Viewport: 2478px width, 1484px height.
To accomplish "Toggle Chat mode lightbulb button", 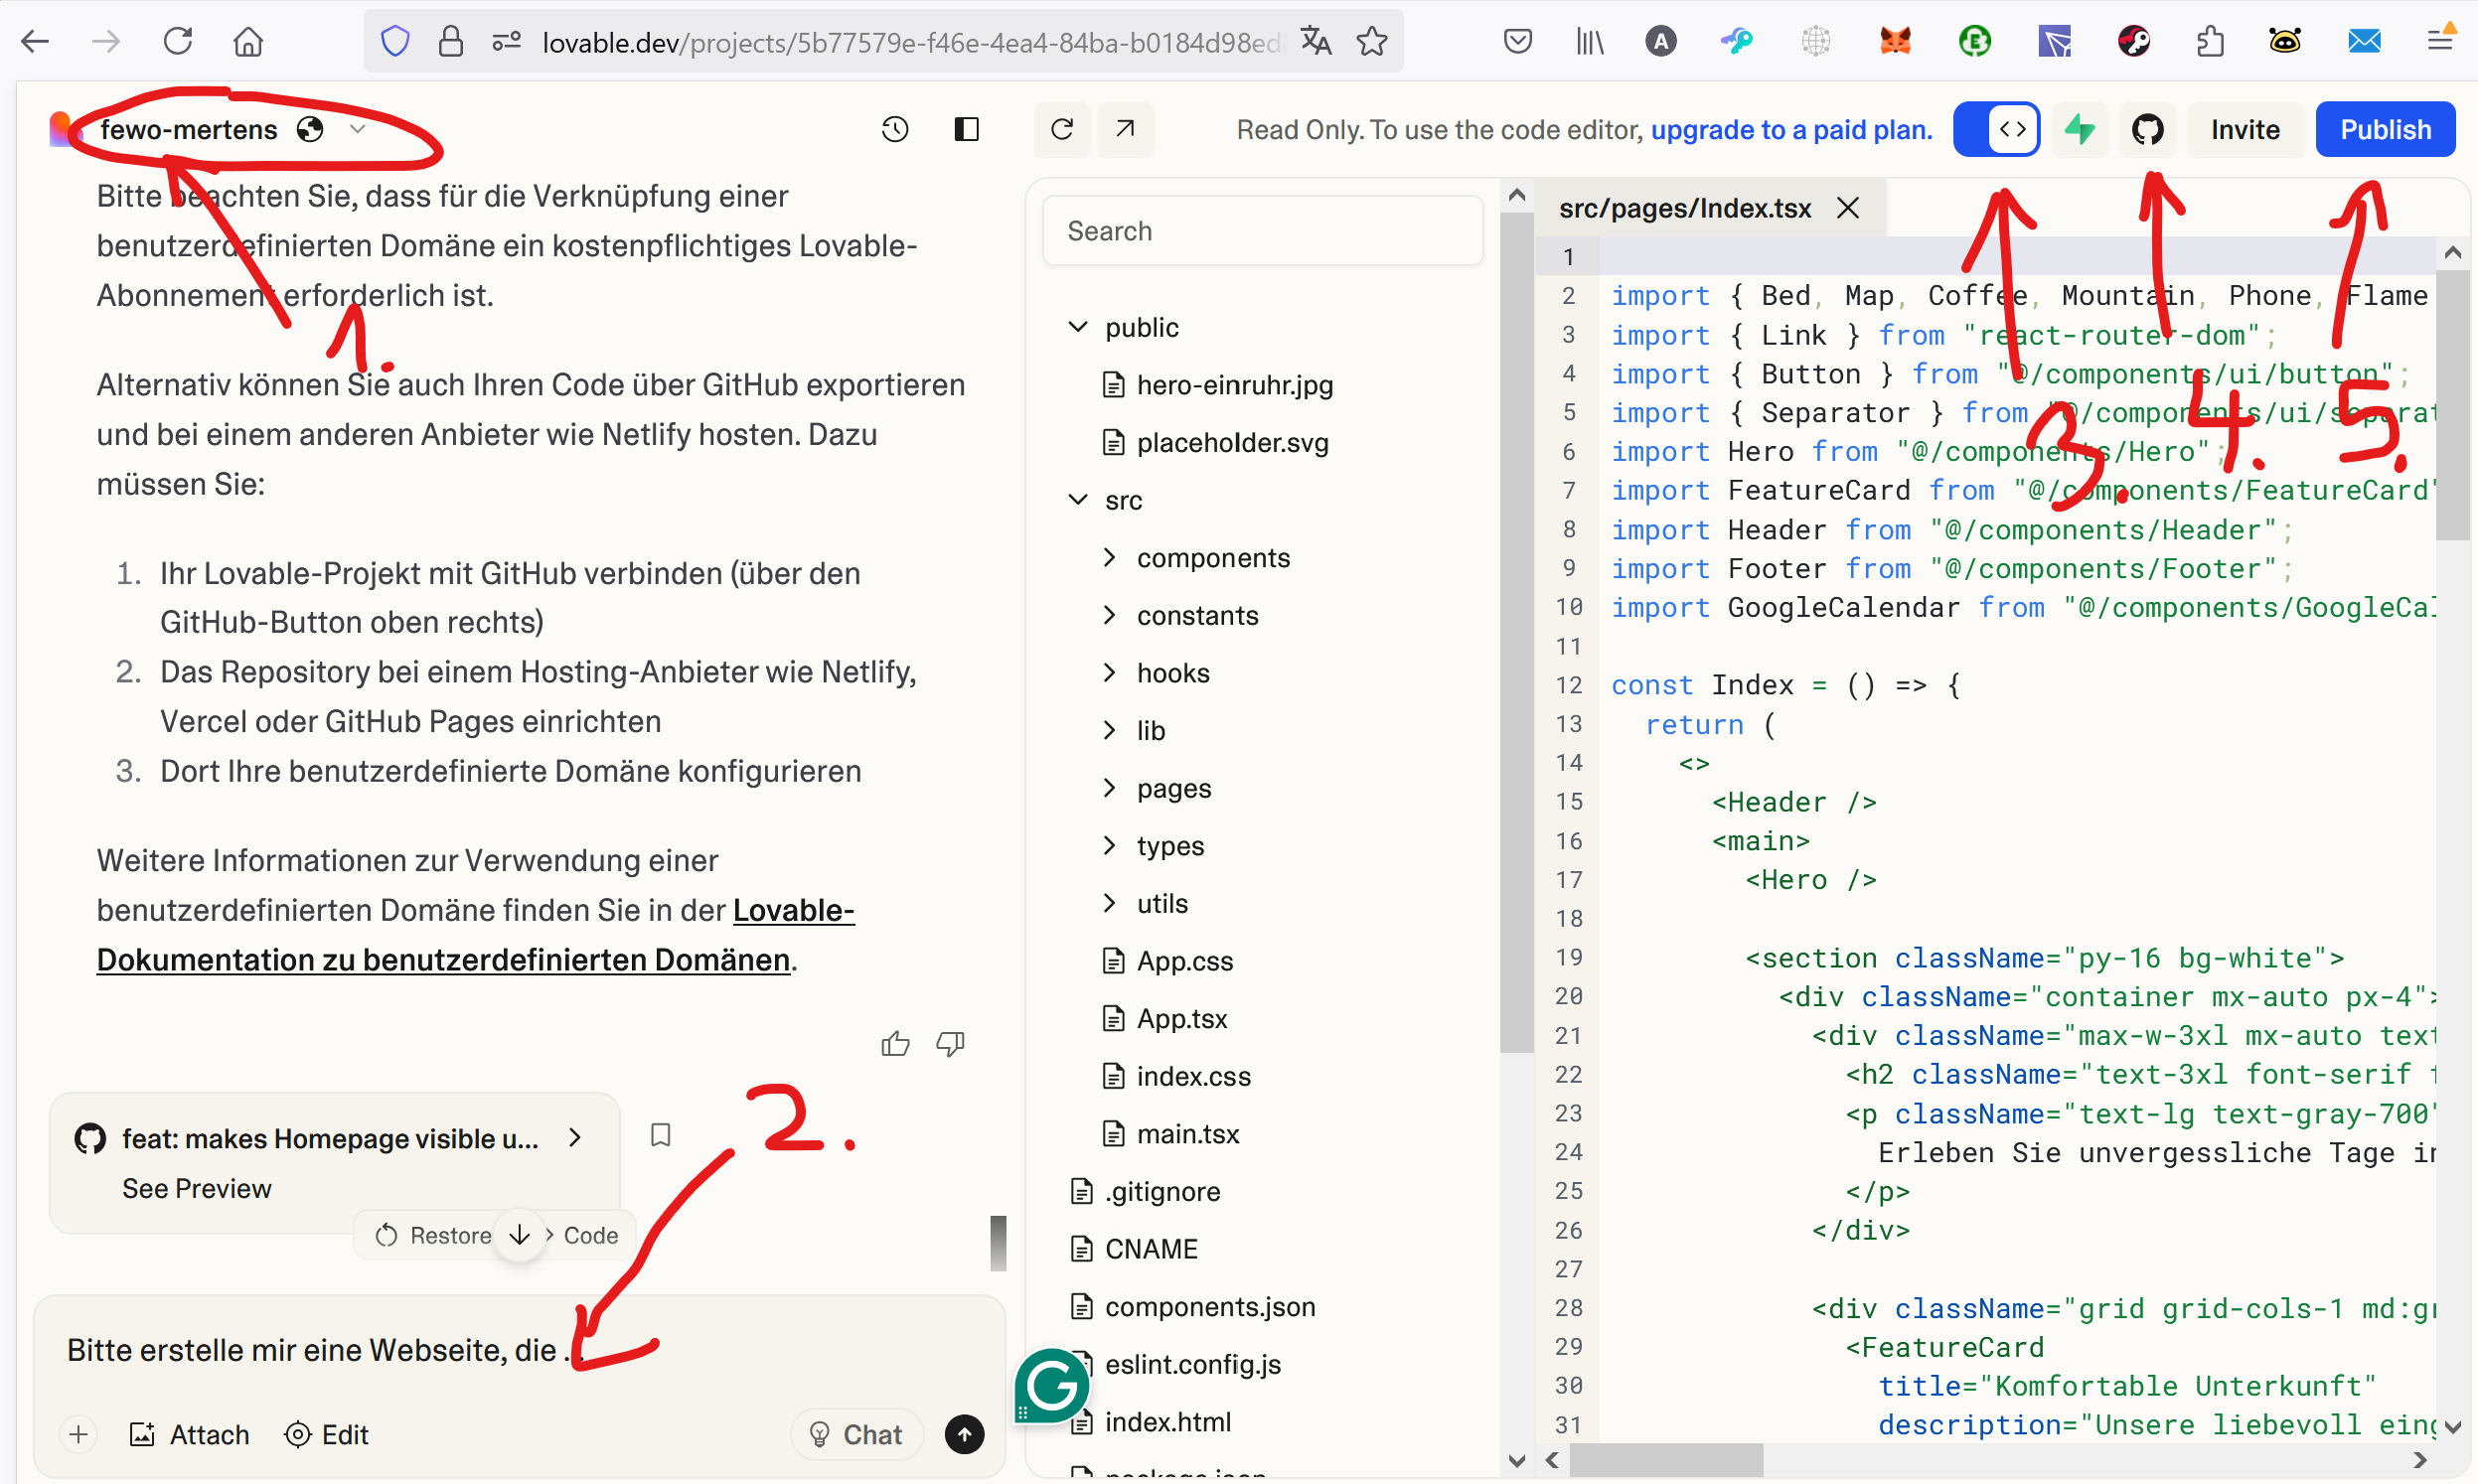I will 855,1435.
